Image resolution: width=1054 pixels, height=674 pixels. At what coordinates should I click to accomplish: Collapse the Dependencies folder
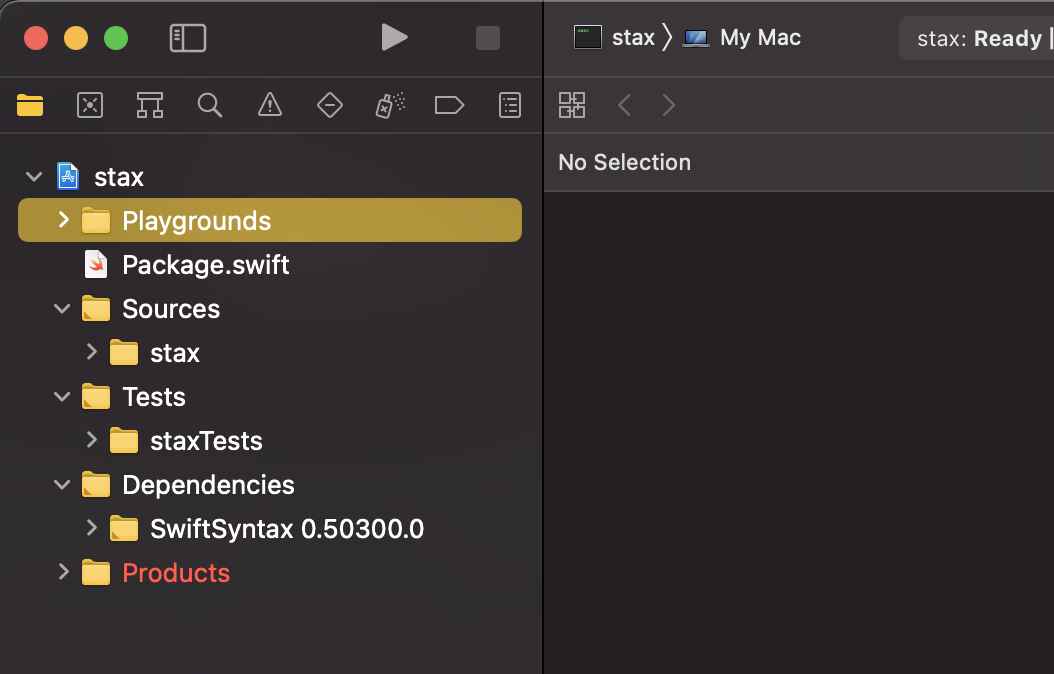point(62,485)
